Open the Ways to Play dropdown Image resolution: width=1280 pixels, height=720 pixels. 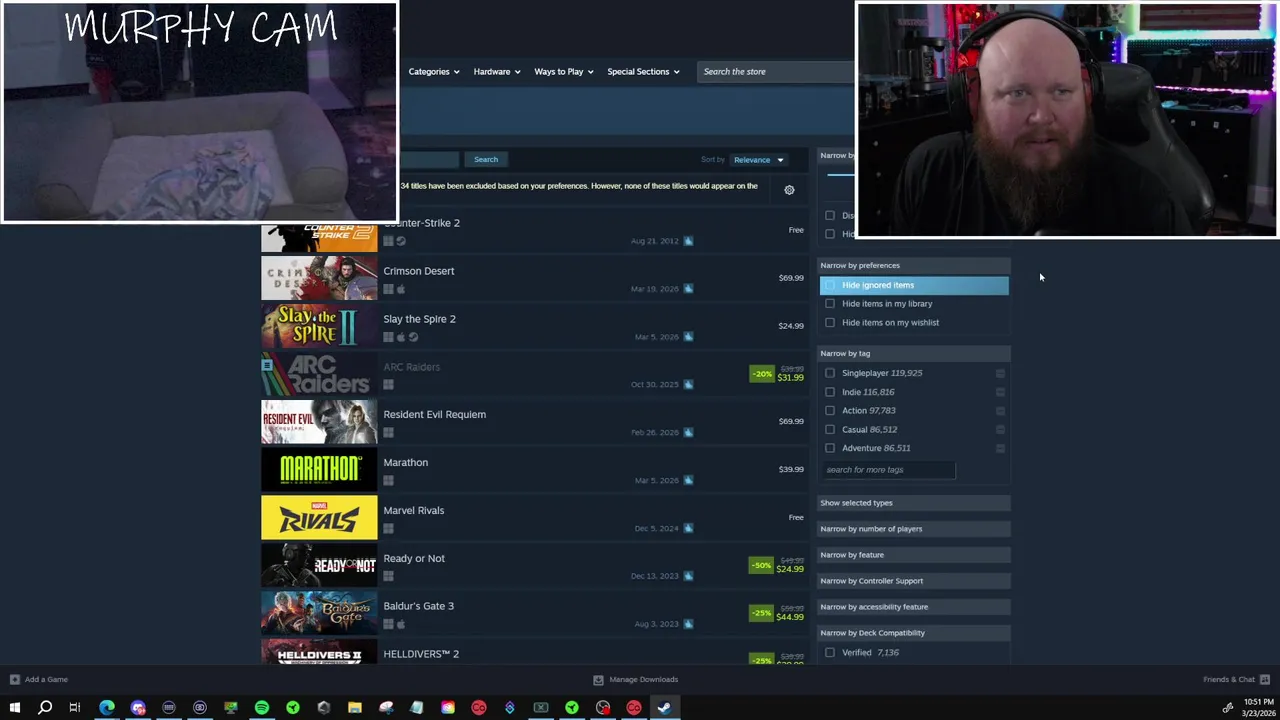coord(563,71)
